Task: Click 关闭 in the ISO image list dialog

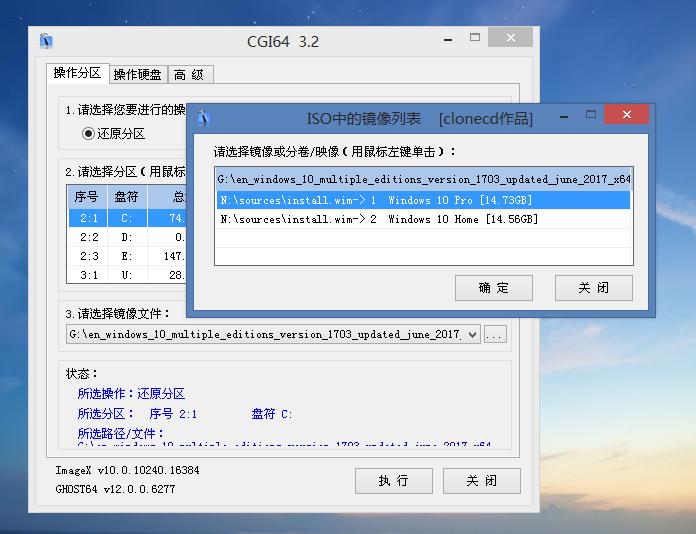Action: click(x=593, y=288)
